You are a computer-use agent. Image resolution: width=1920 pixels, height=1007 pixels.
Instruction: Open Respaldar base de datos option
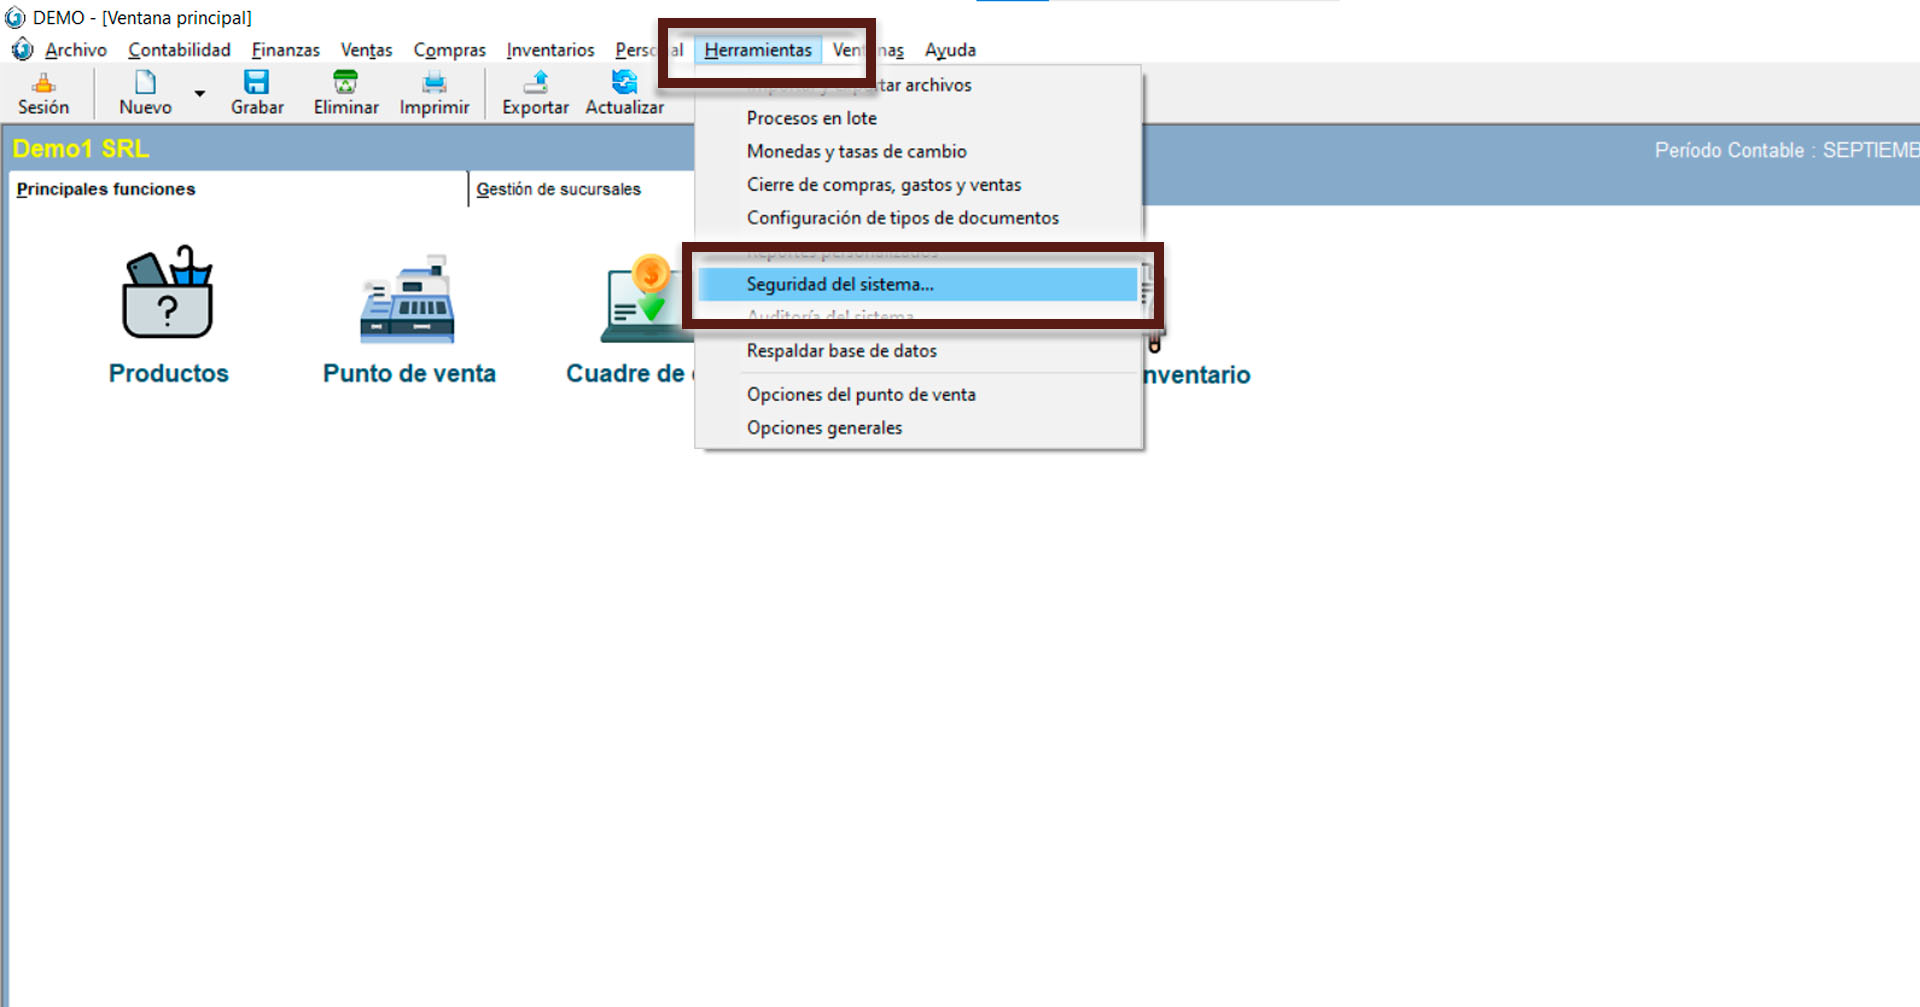click(x=841, y=351)
